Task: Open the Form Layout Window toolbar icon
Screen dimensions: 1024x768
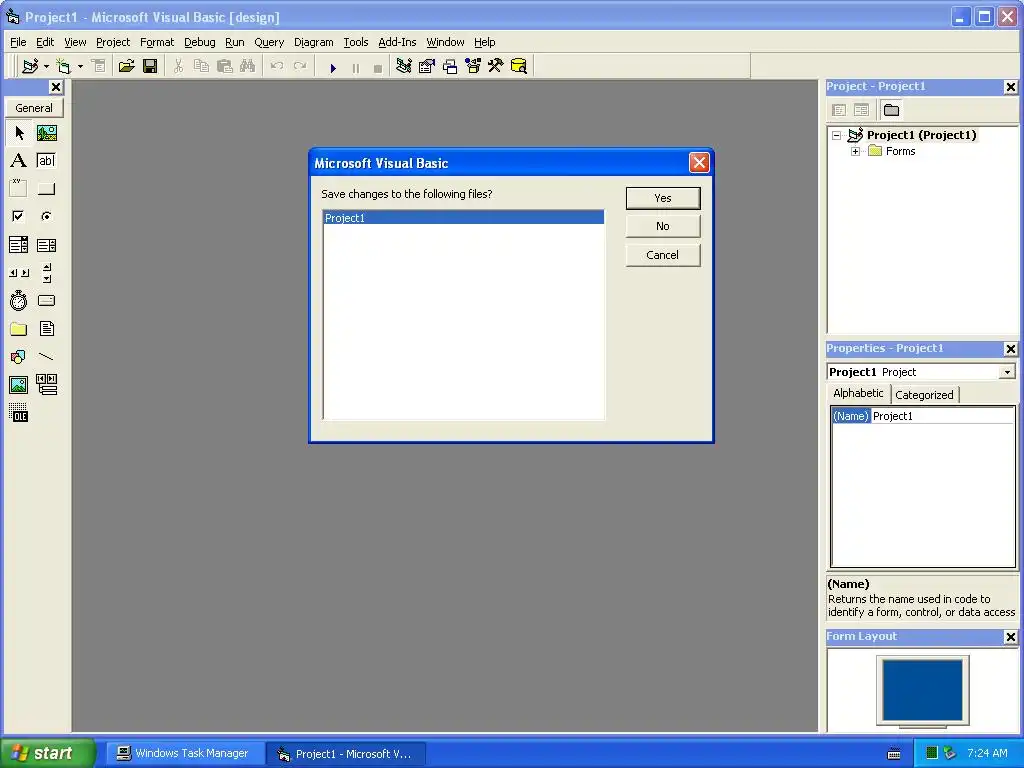Action: 450,66
